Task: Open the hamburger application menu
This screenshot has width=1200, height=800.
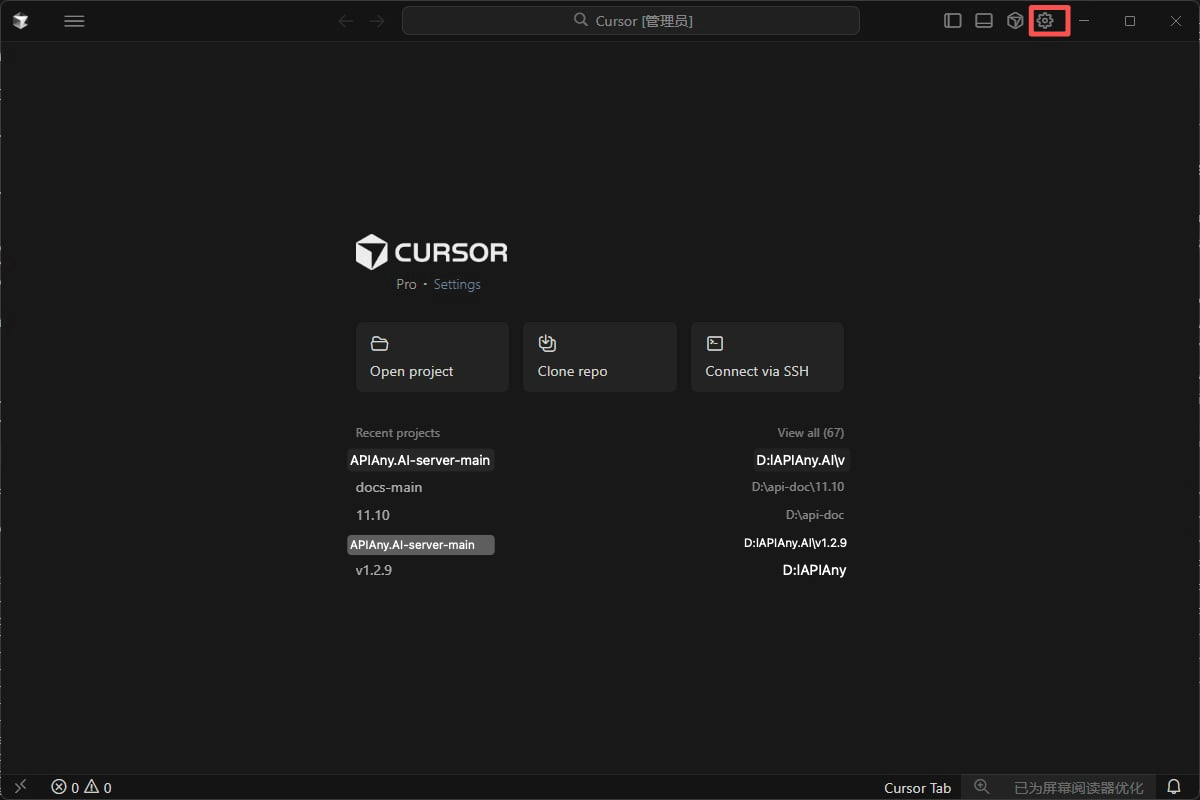Action: 74,21
